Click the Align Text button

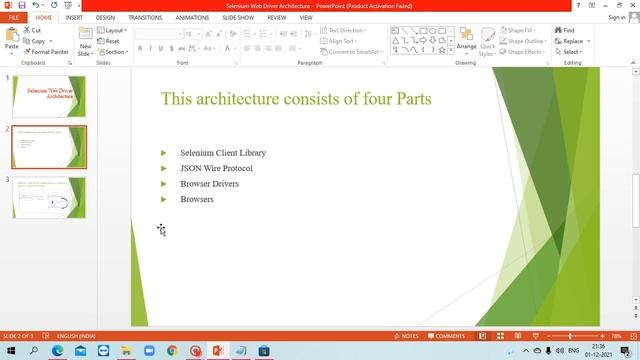click(x=338, y=41)
